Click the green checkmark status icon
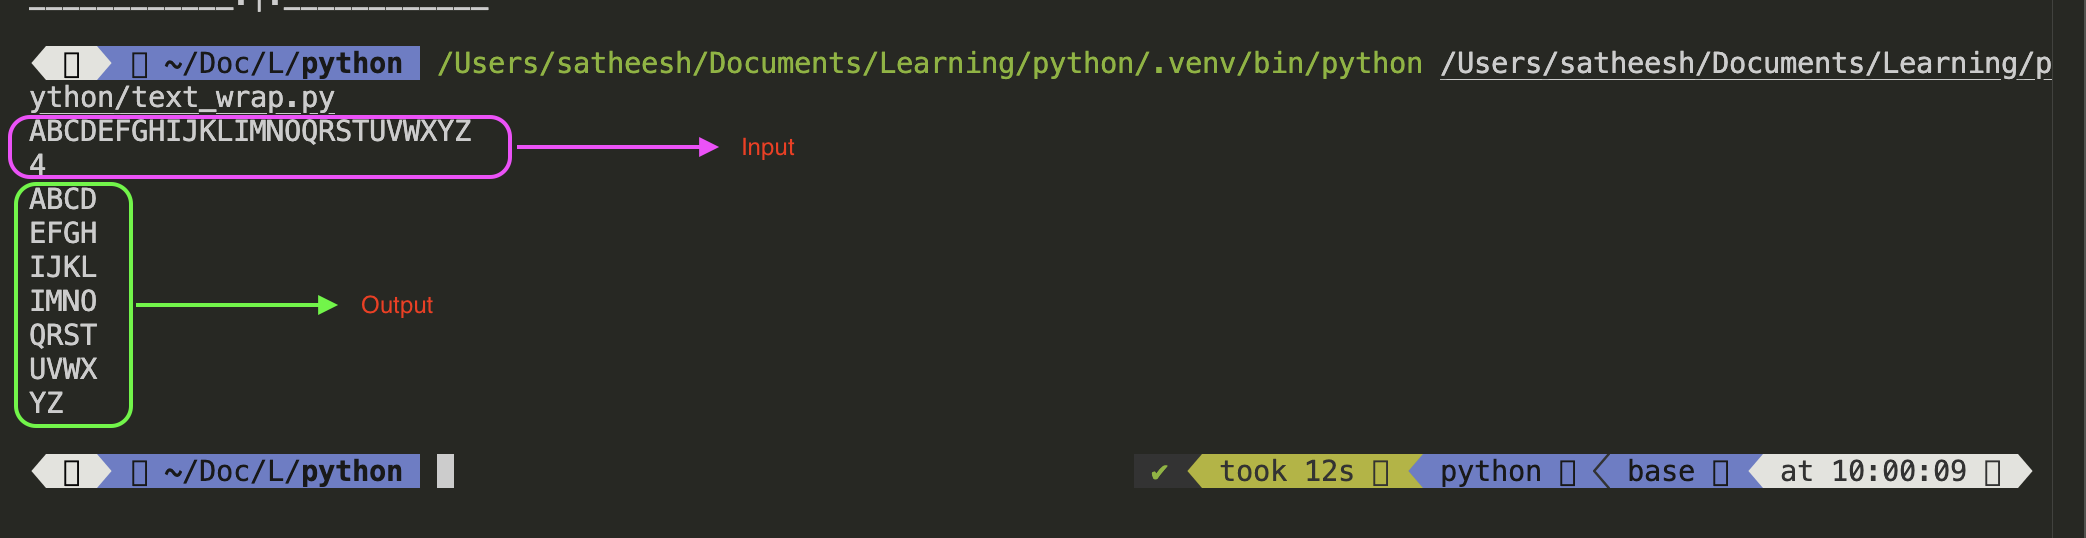Viewport: 2086px width, 538px height. (x=1159, y=472)
